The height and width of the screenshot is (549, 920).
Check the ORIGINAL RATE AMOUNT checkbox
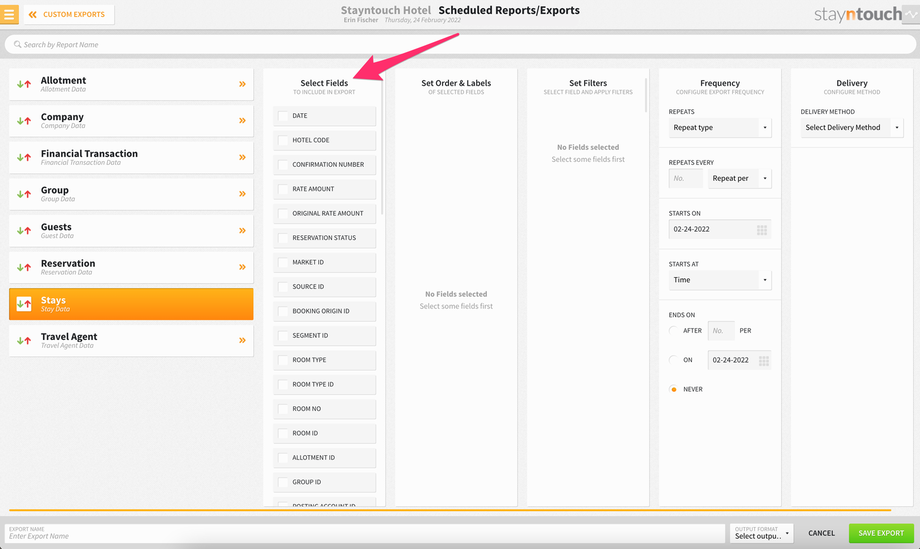click(x=283, y=214)
